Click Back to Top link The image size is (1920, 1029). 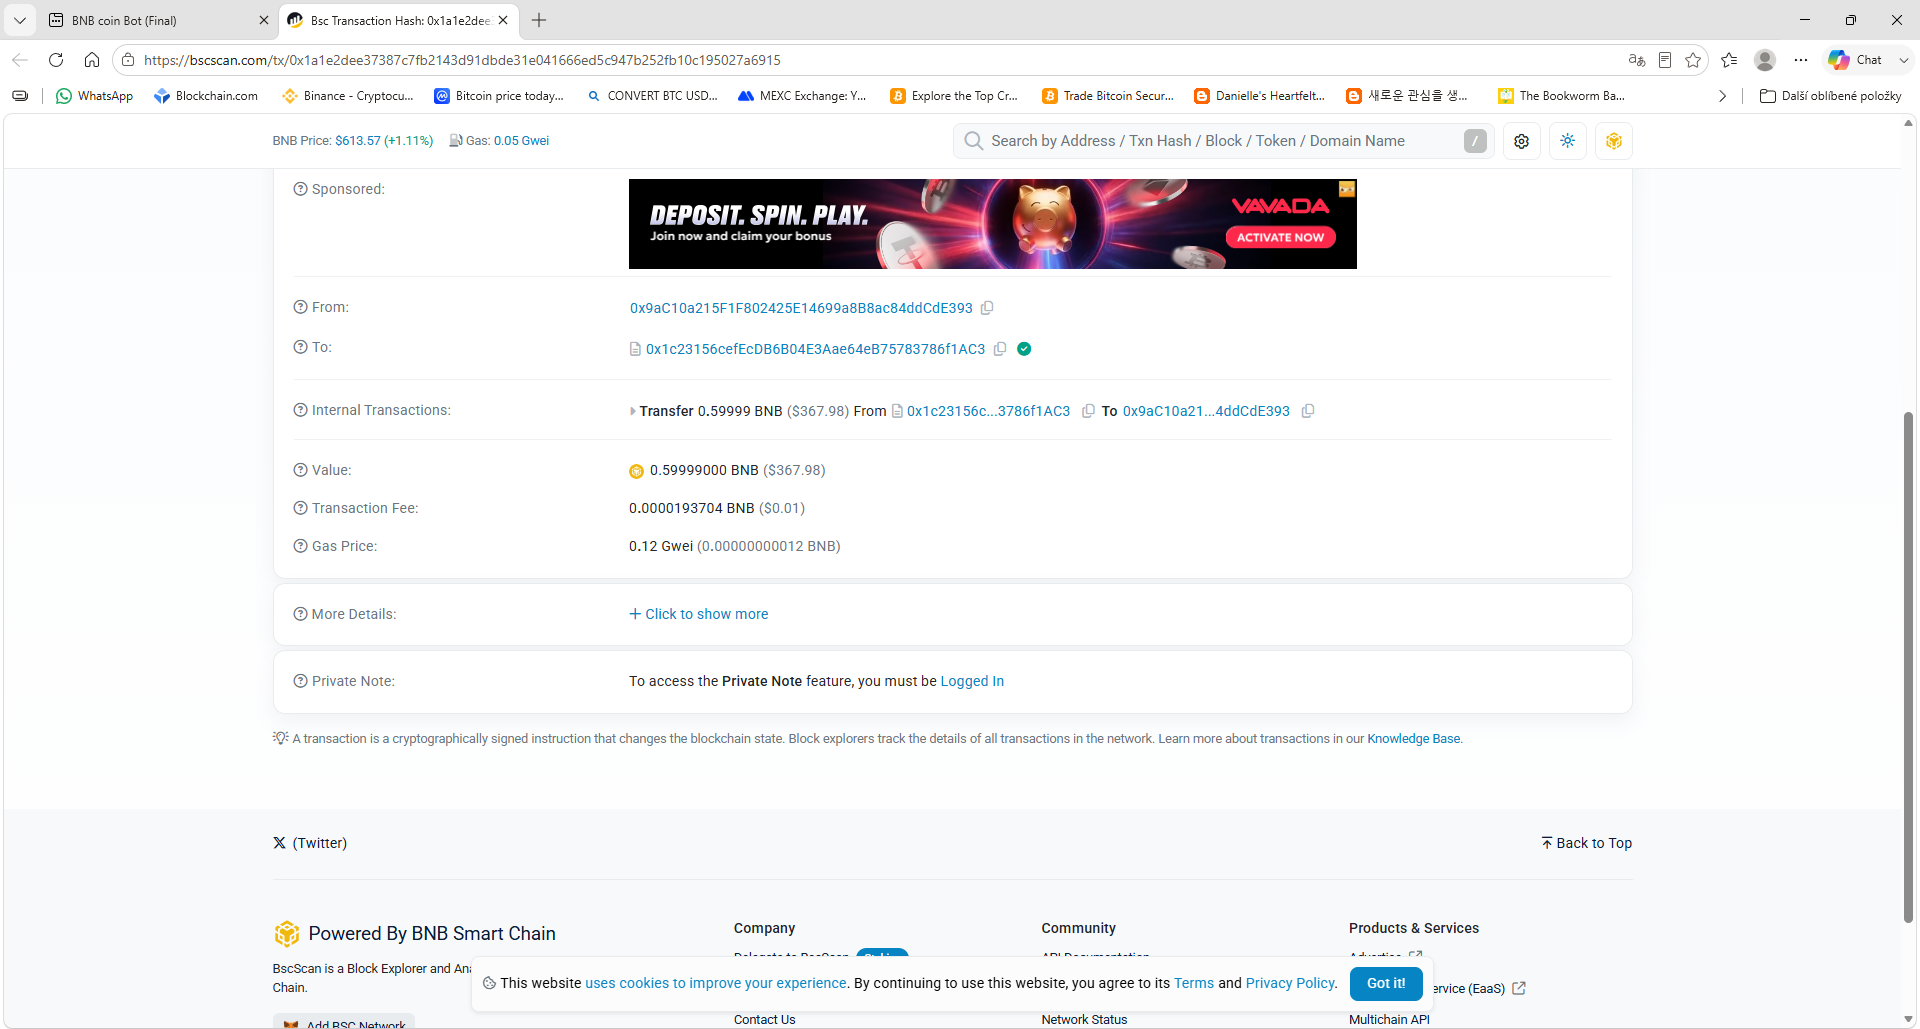[x=1586, y=843]
